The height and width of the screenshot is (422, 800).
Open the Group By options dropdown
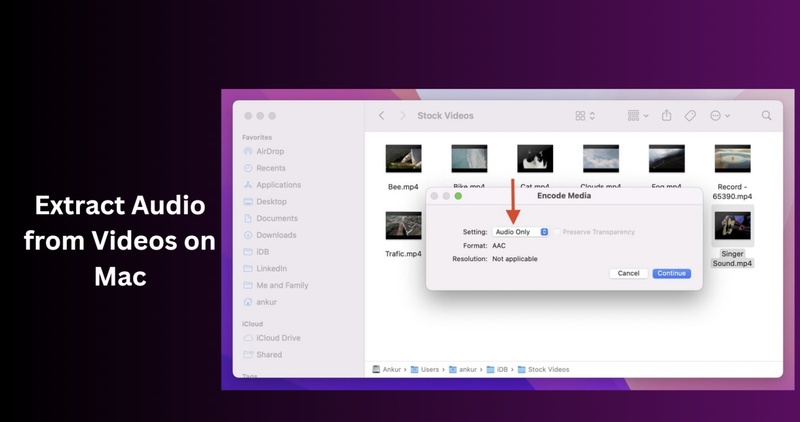point(638,116)
